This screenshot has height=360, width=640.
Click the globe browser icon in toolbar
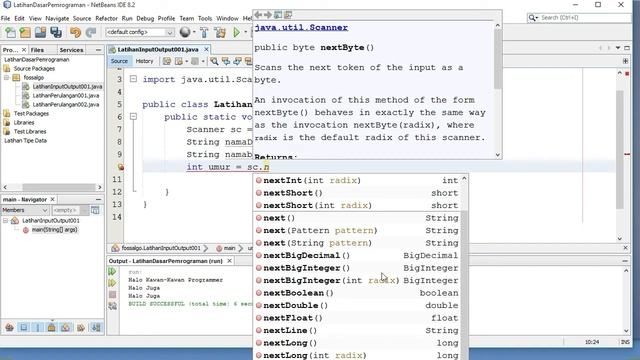pos(185,32)
